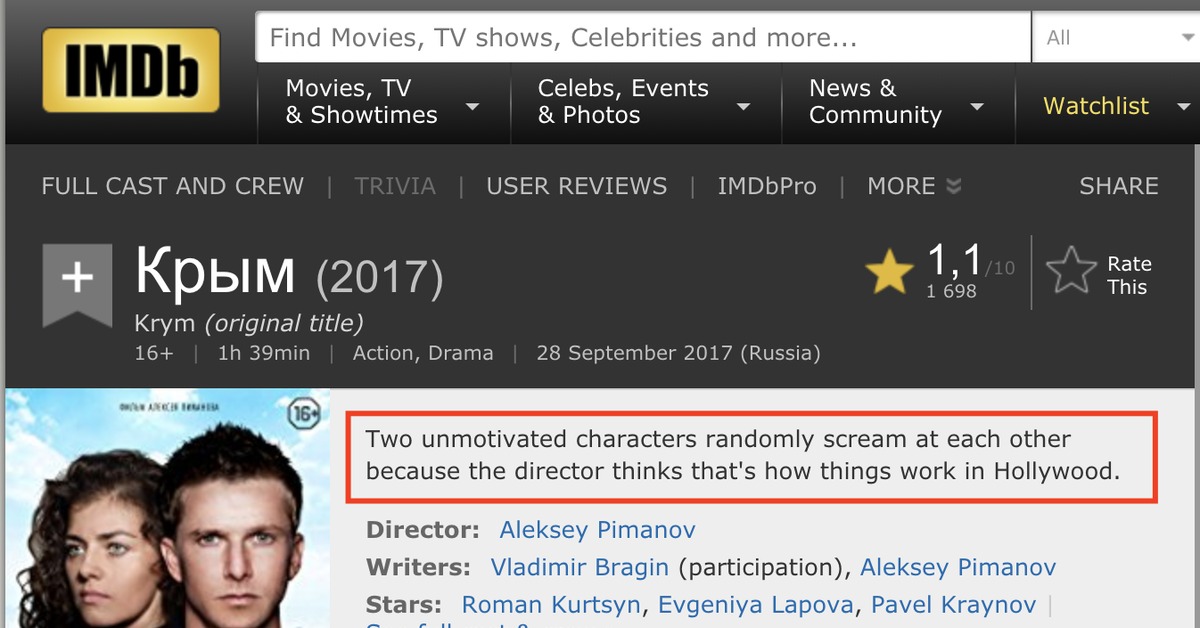Open director Aleksey Pimanov's page

pyautogui.click(x=597, y=530)
